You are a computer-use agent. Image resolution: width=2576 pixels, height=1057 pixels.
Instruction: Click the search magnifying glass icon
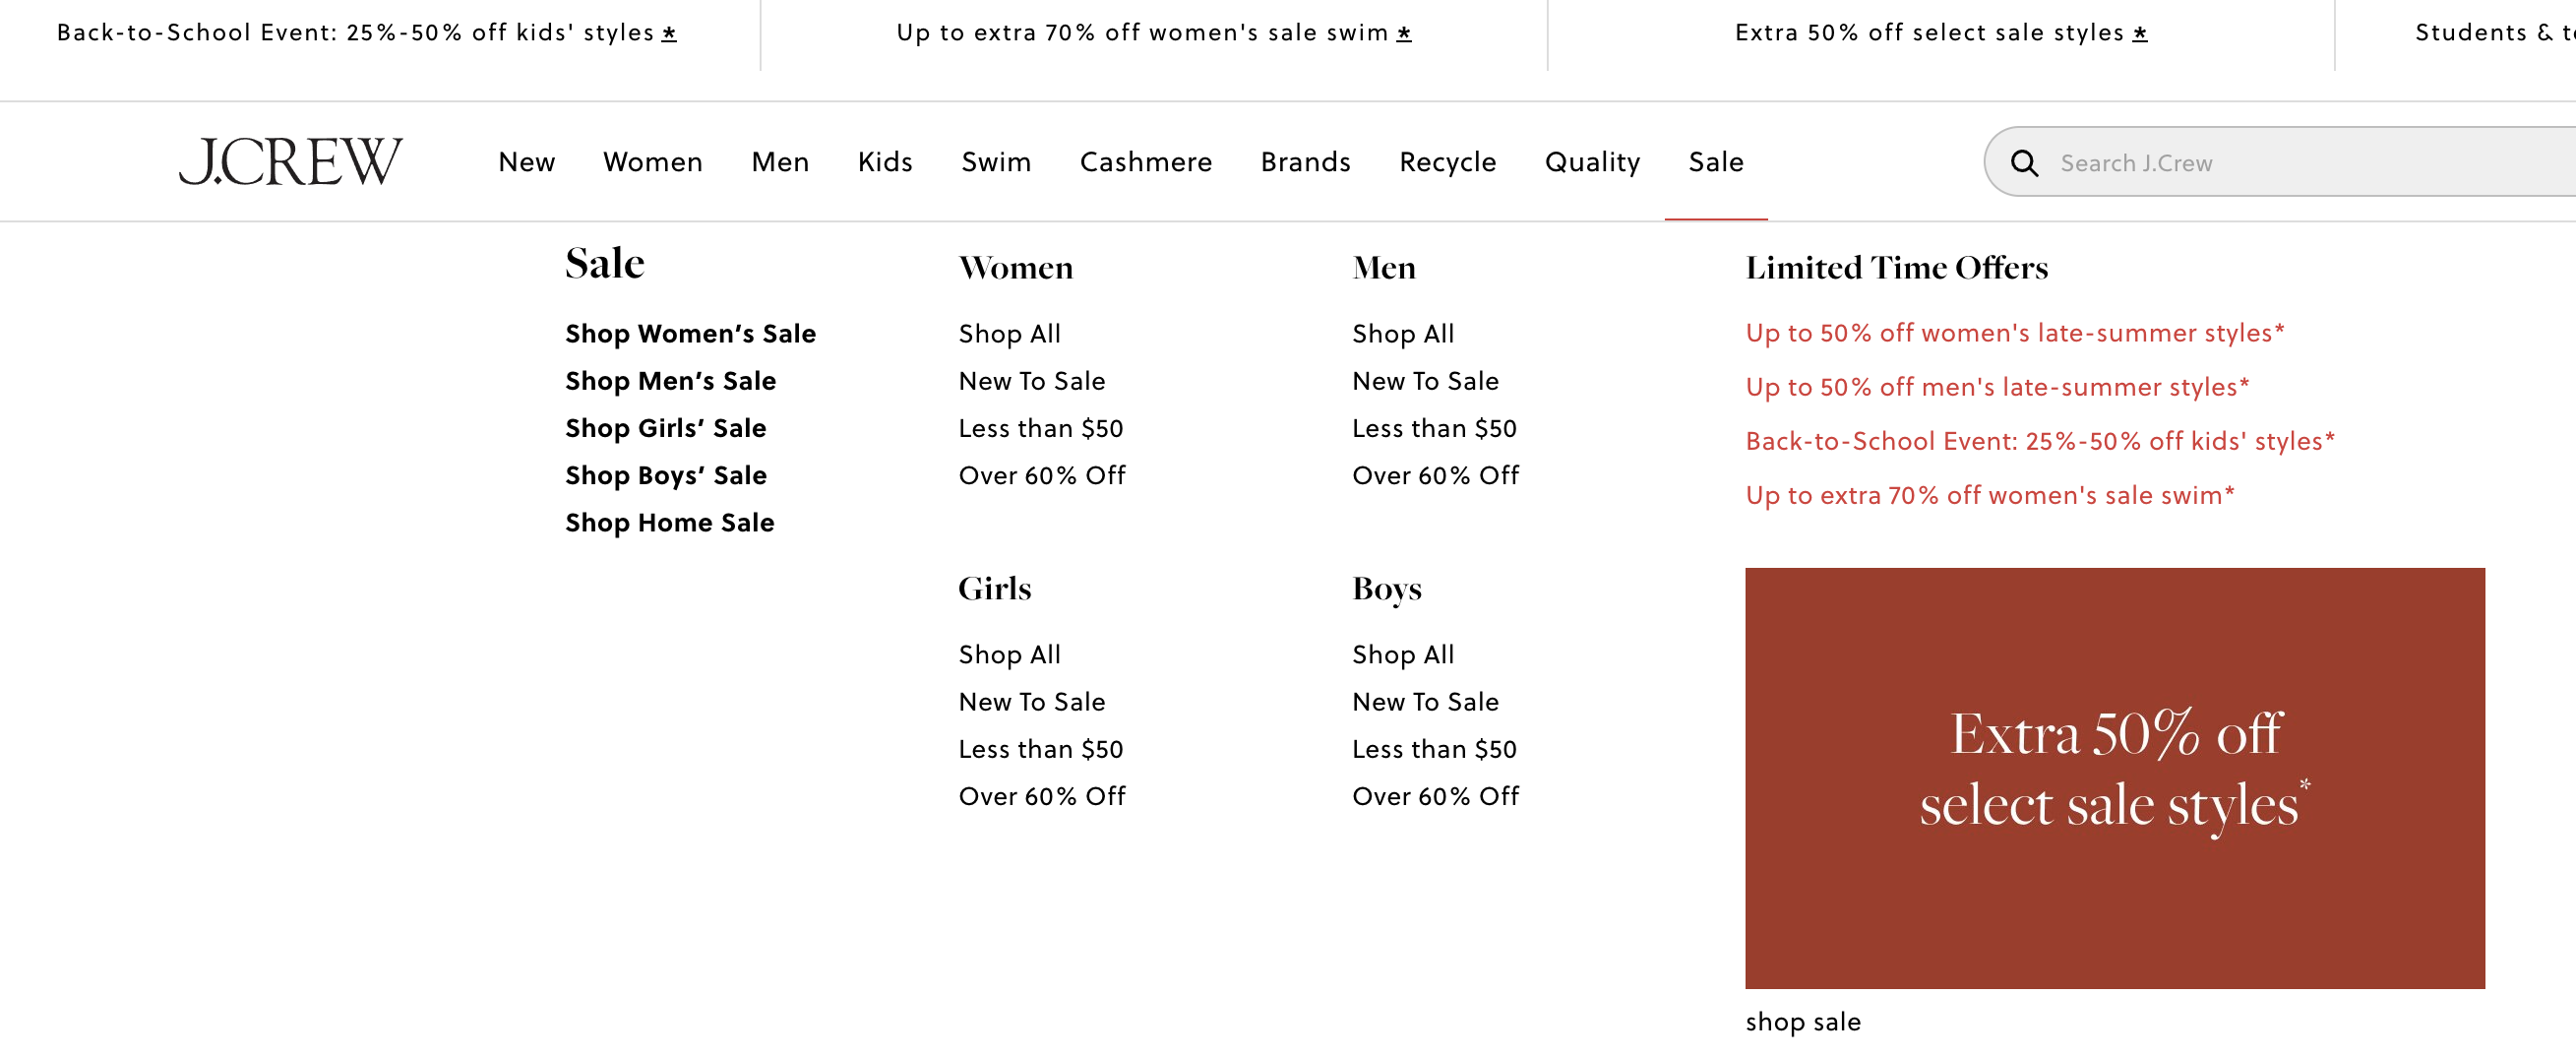tap(2023, 163)
